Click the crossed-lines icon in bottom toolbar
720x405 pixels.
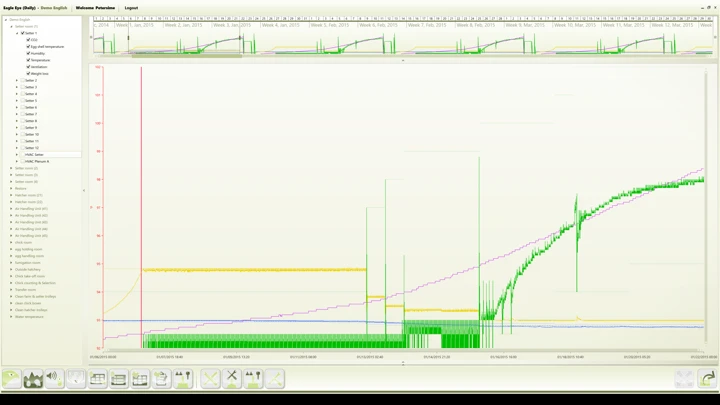pyautogui.click(x=211, y=378)
